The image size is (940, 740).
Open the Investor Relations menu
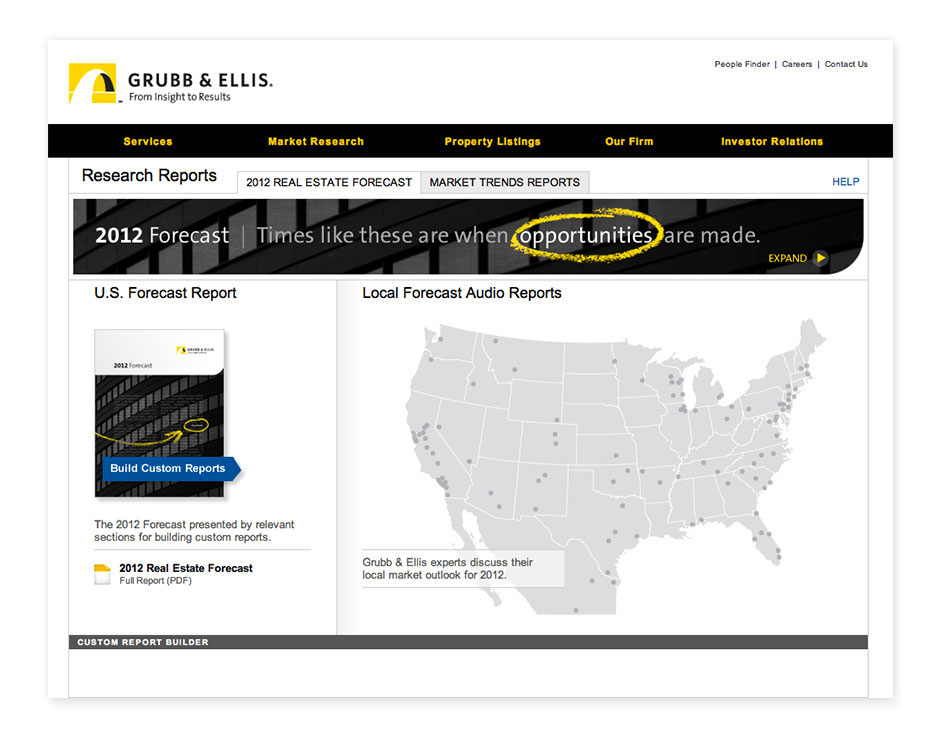[772, 142]
